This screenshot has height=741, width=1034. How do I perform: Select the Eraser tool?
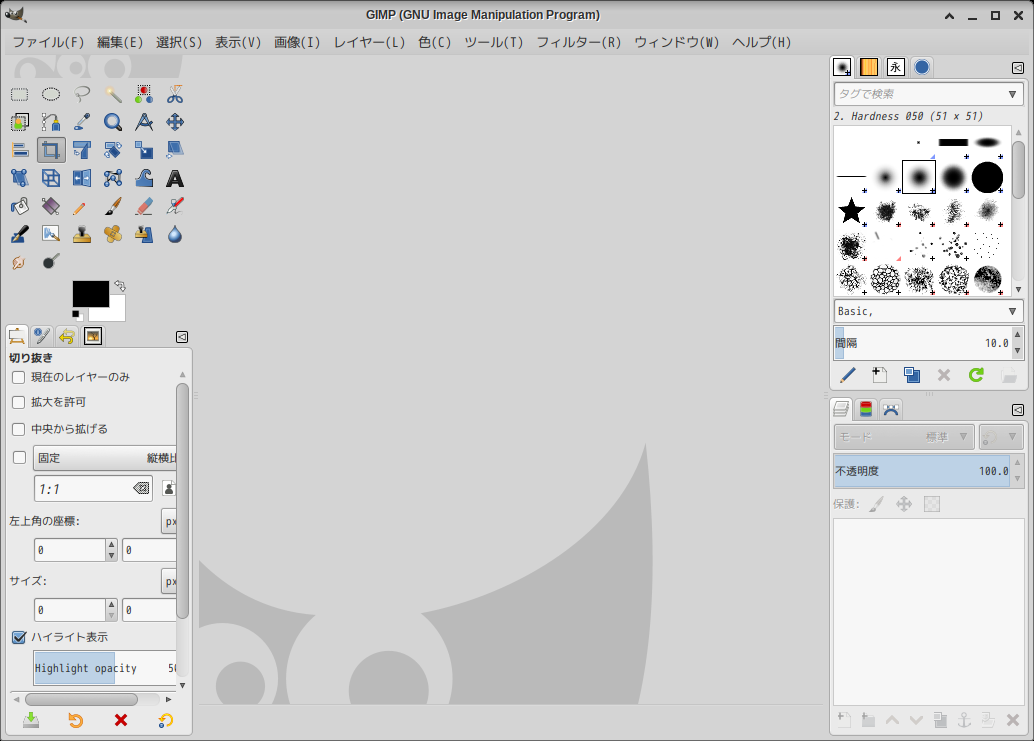click(144, 206)
